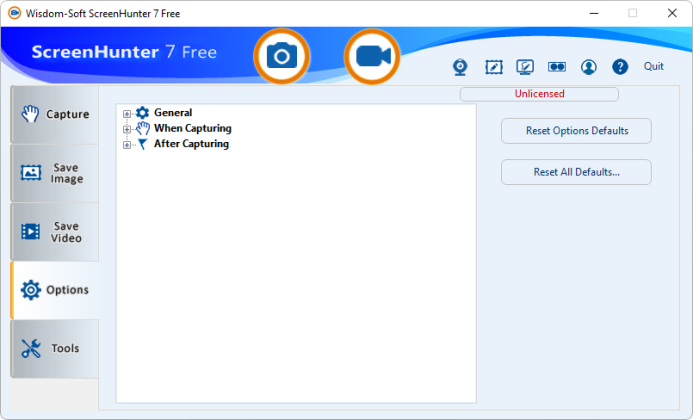
Task: Click the video recording button
Action: click(372, 57)
